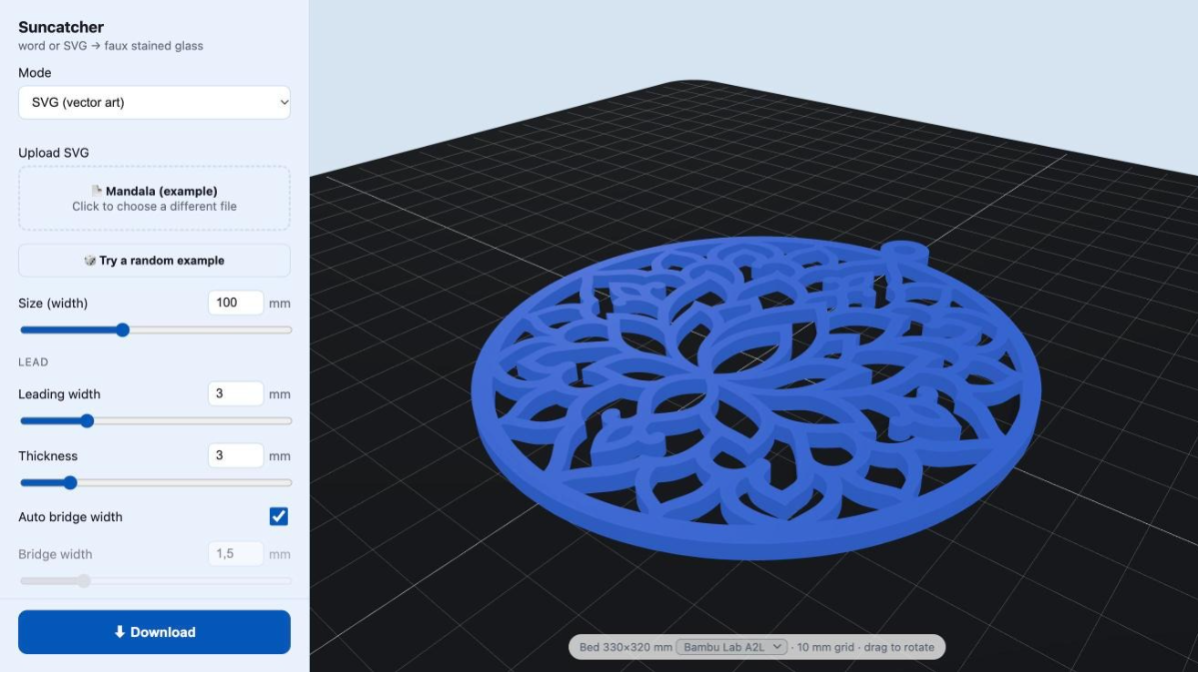The width and height of the screenshot is (1198, 674).
Task: Click the Leading width slider handle
Action: click(87, 421)
